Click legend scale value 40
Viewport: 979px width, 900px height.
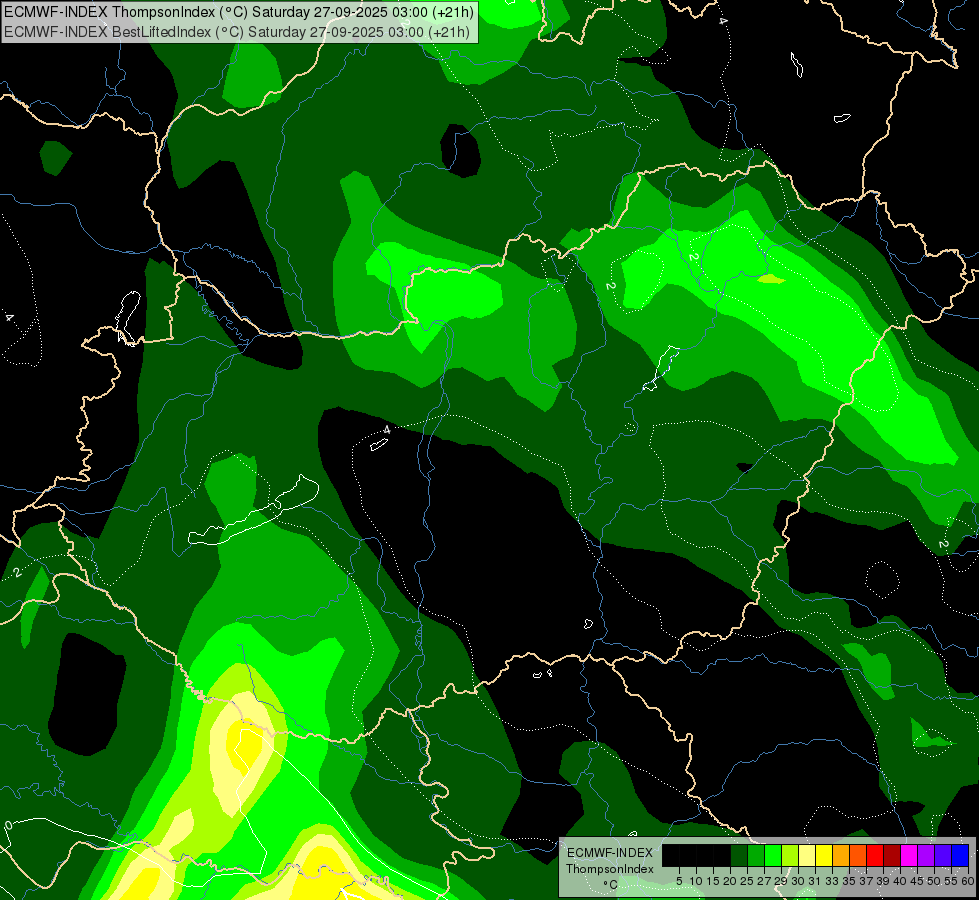[900, 881]
